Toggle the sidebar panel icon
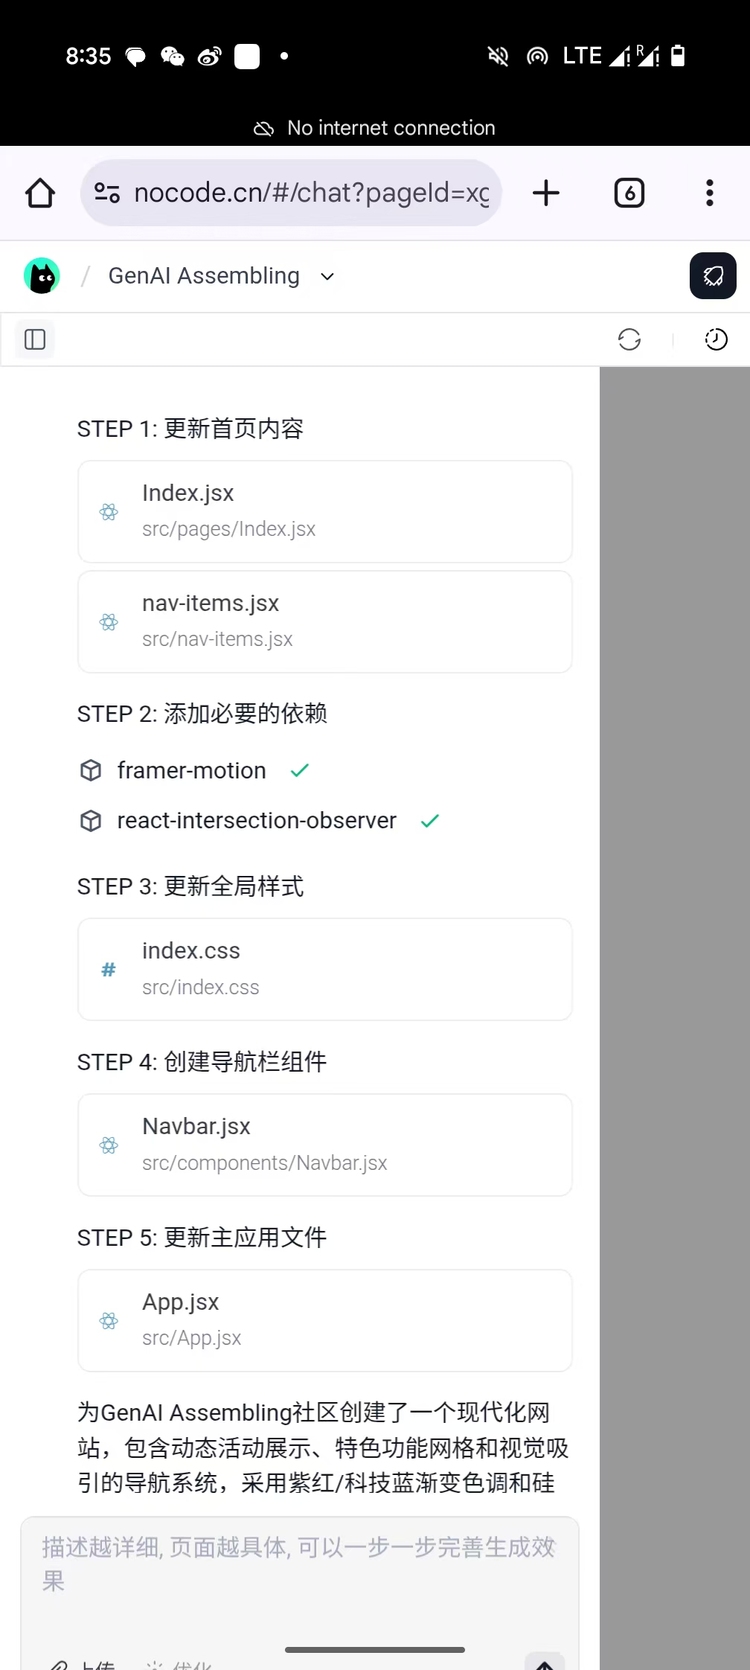 (x=35, y=340)
